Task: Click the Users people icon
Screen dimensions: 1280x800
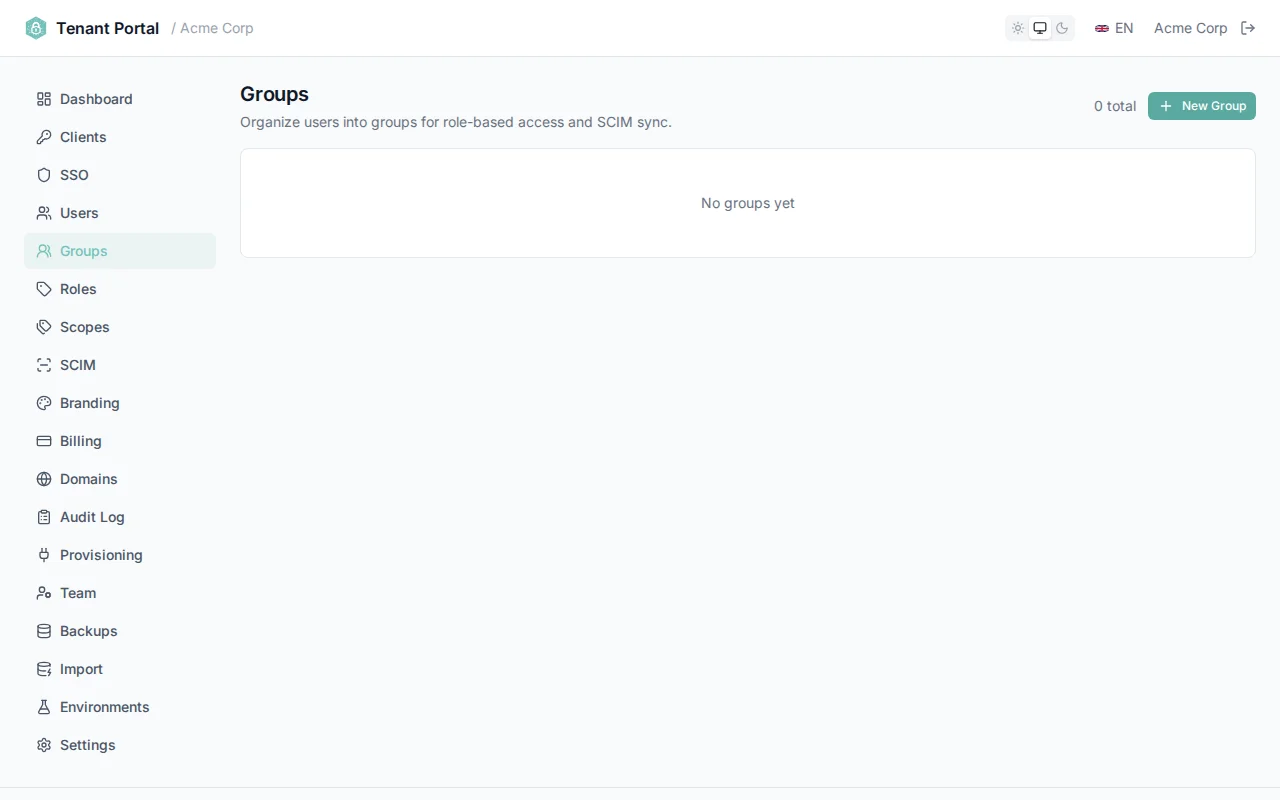Action: pyautogui.click(x=44, y=213)
